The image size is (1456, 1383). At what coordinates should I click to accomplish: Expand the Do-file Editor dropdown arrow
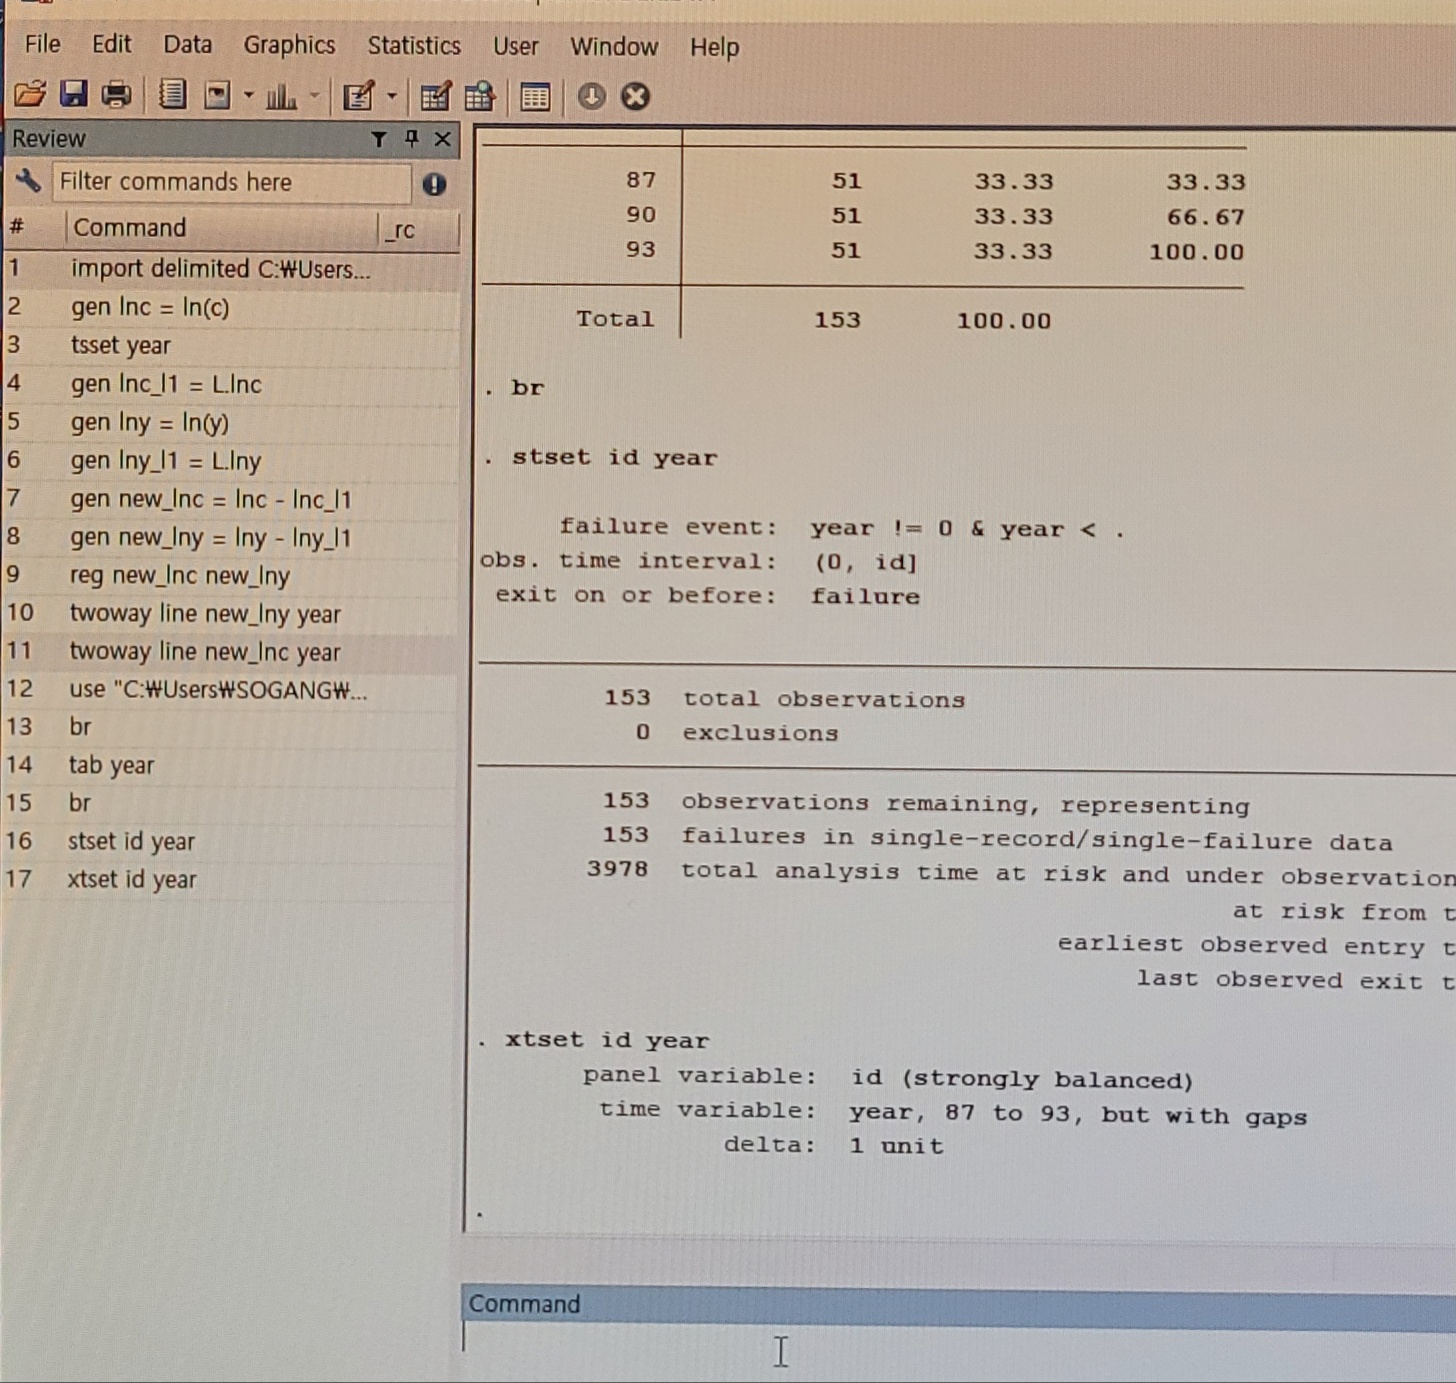pos(391,97)
